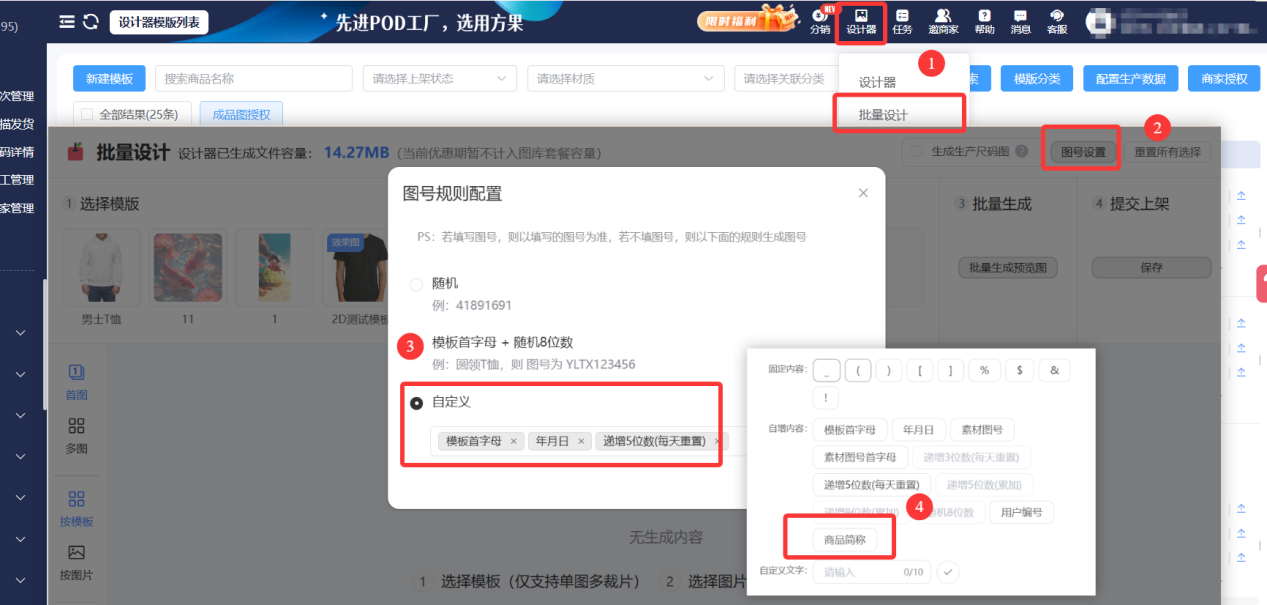Switch to the 成品图授权 tab
This screenshot has height=605, width=1267.
click(x=241, y=115)
